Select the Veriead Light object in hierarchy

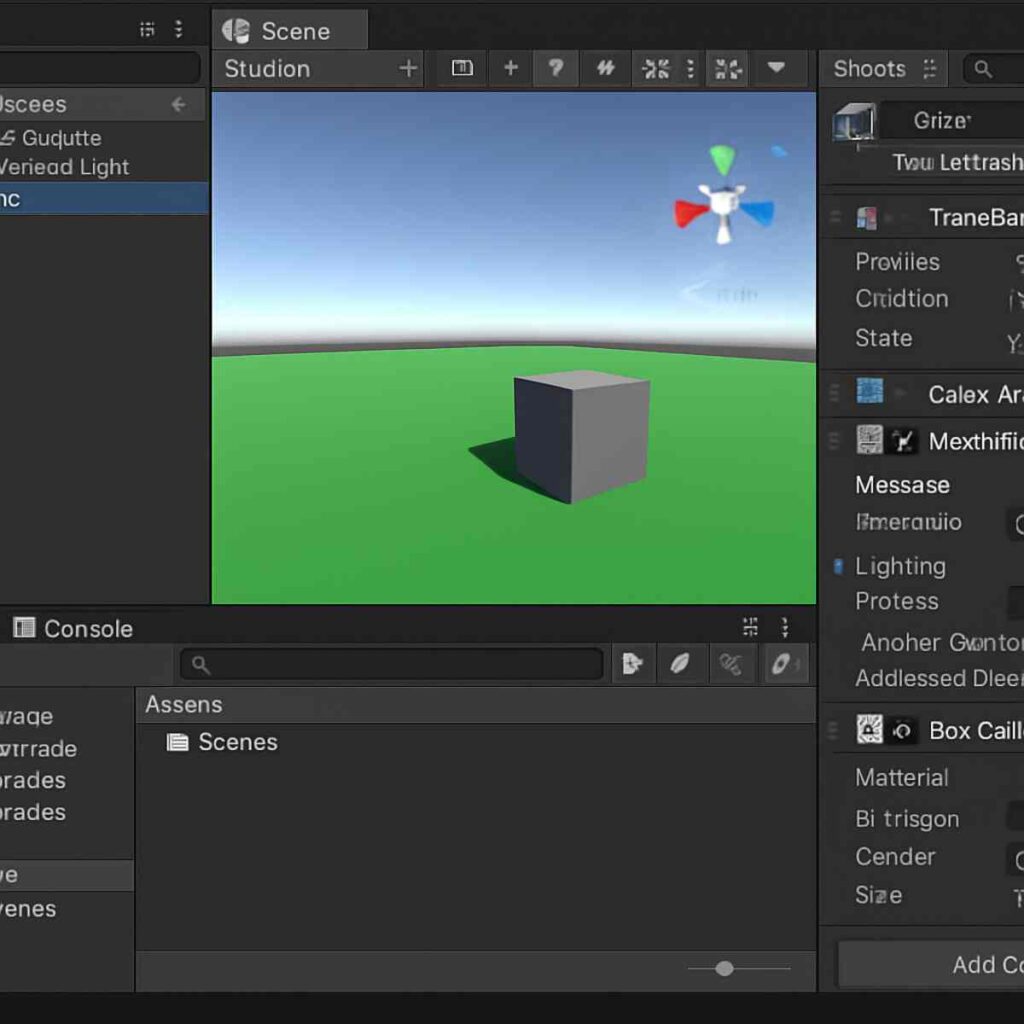click(x=65, y=167)
